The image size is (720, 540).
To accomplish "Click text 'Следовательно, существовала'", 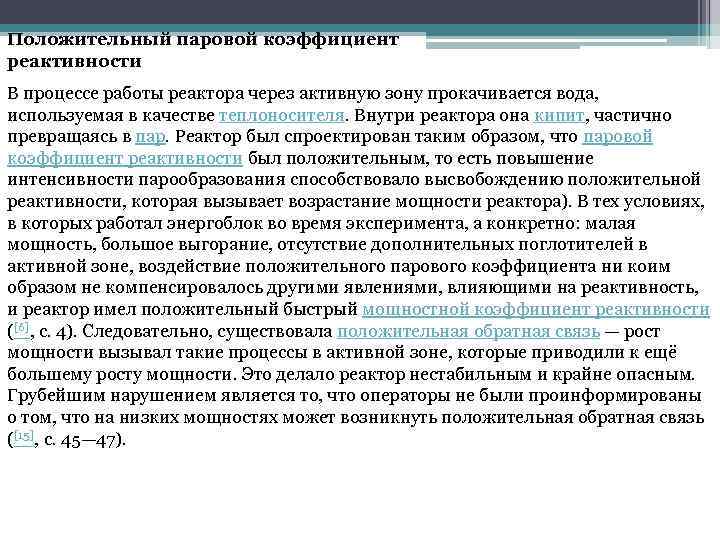I will [207, 331].
